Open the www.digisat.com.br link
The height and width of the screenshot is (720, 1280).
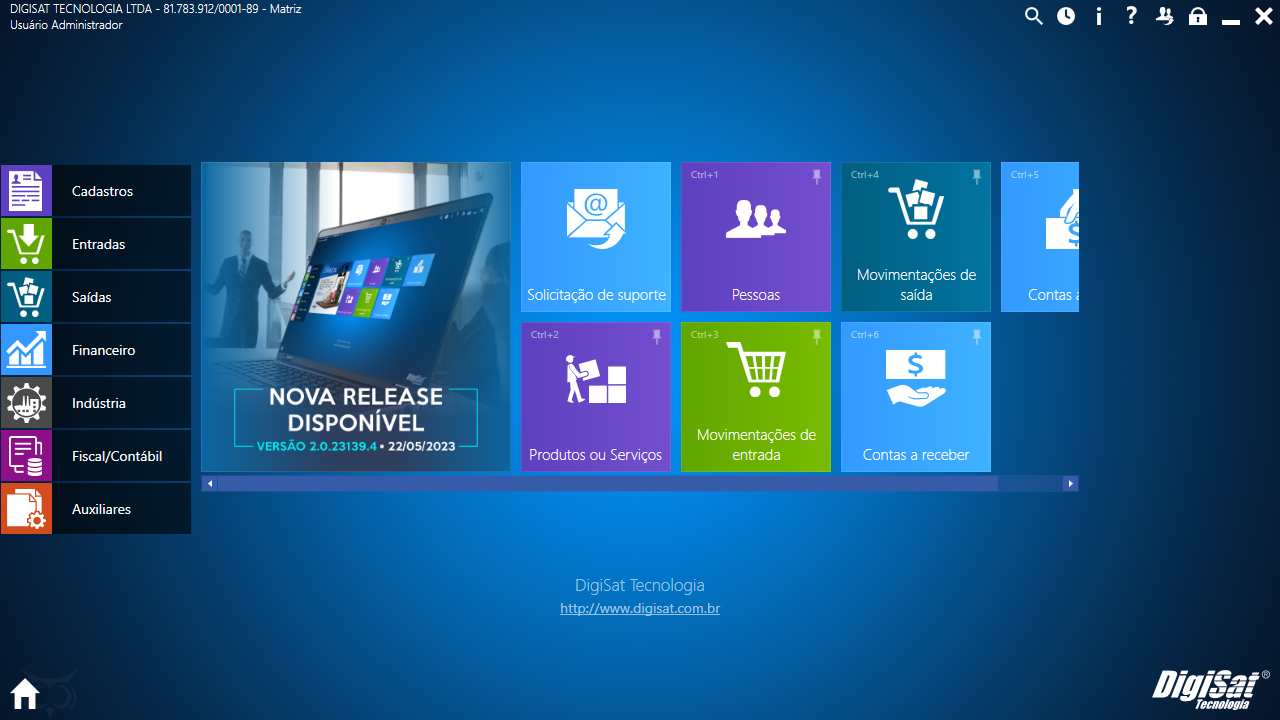tap(640, 608)
